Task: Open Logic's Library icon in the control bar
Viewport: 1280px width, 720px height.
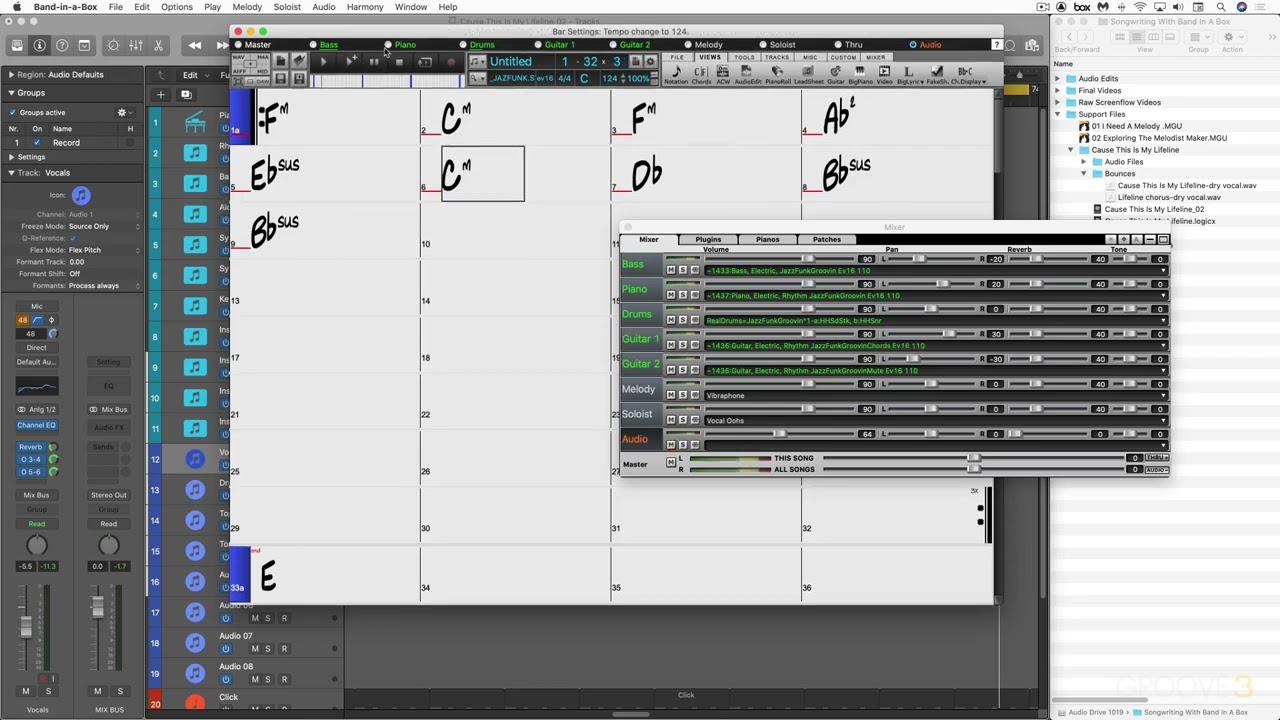Action: pos(17,45)
